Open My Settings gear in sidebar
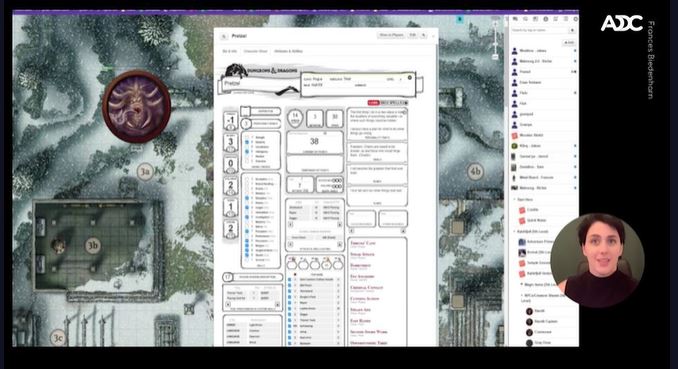 (575, 19)
